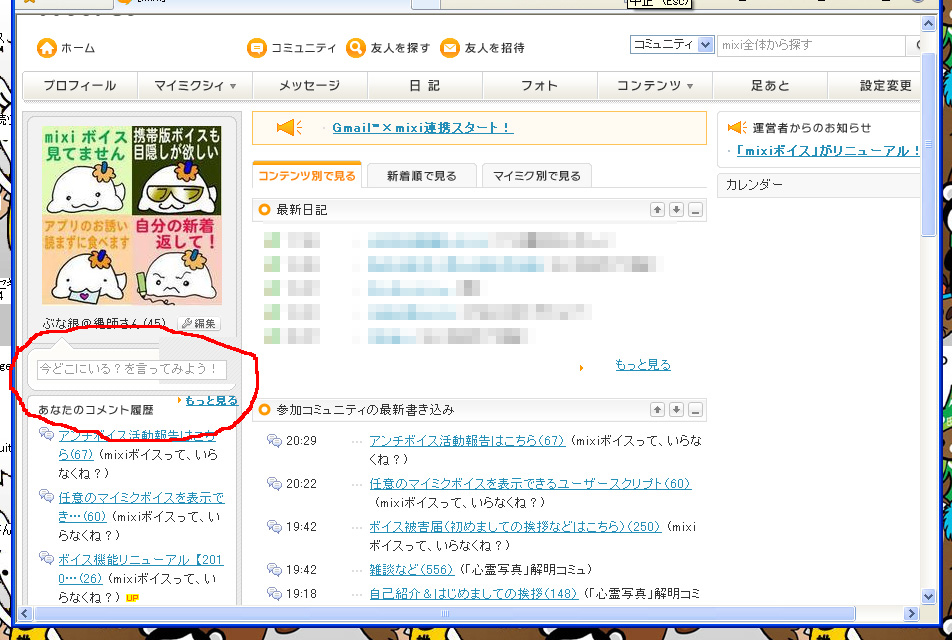Open ボイス被害届(初めましての挨拶などはこちら)(250) link
Screen dimensions: 952x640
(x=515, y=527)
